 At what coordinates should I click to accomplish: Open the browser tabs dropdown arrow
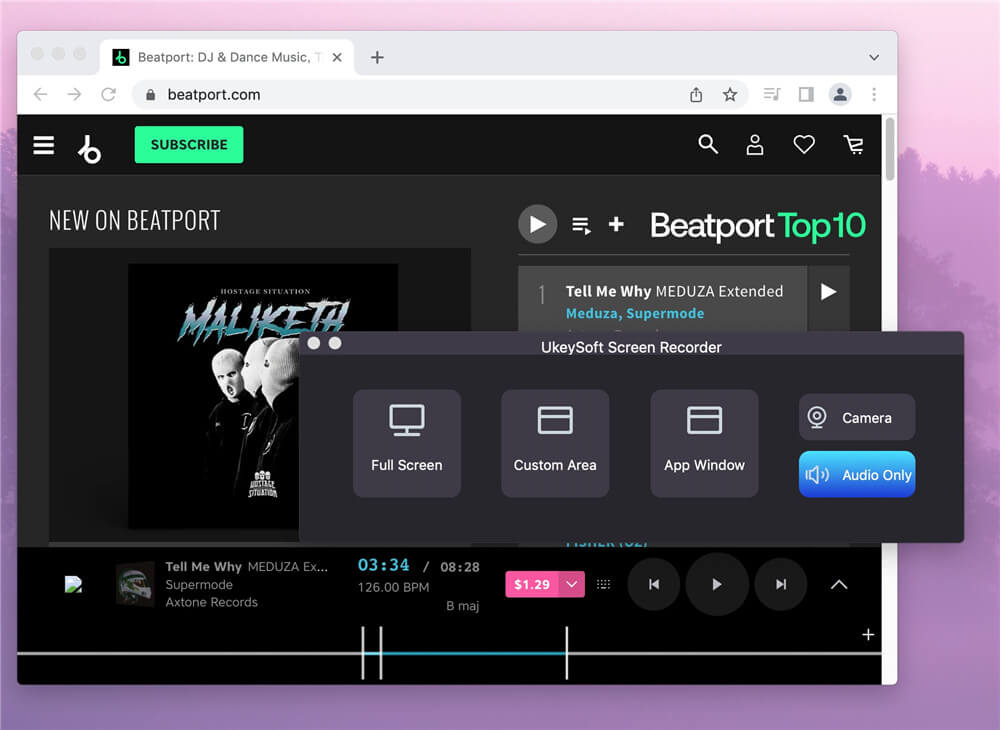(x=875, y=57)
